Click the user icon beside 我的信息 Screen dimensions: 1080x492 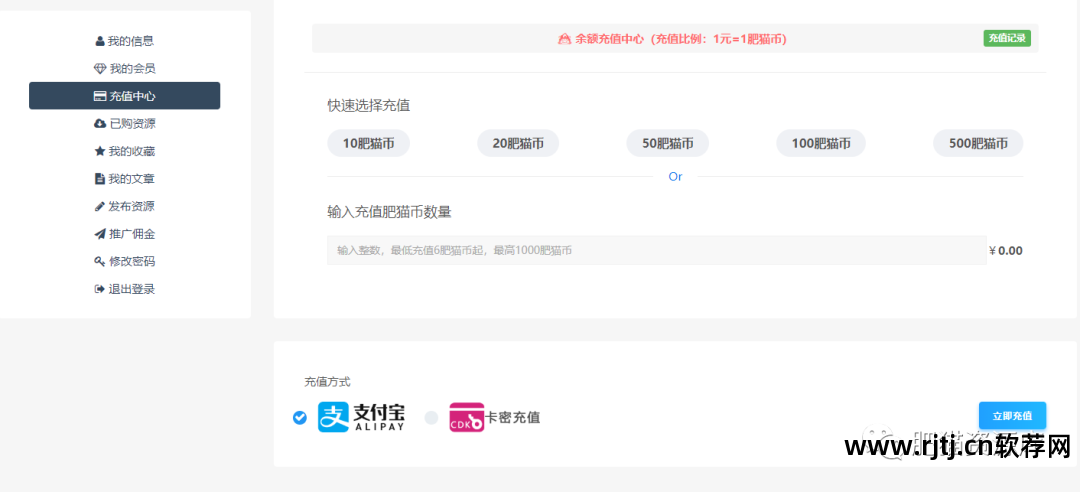(x=100, y=41)
